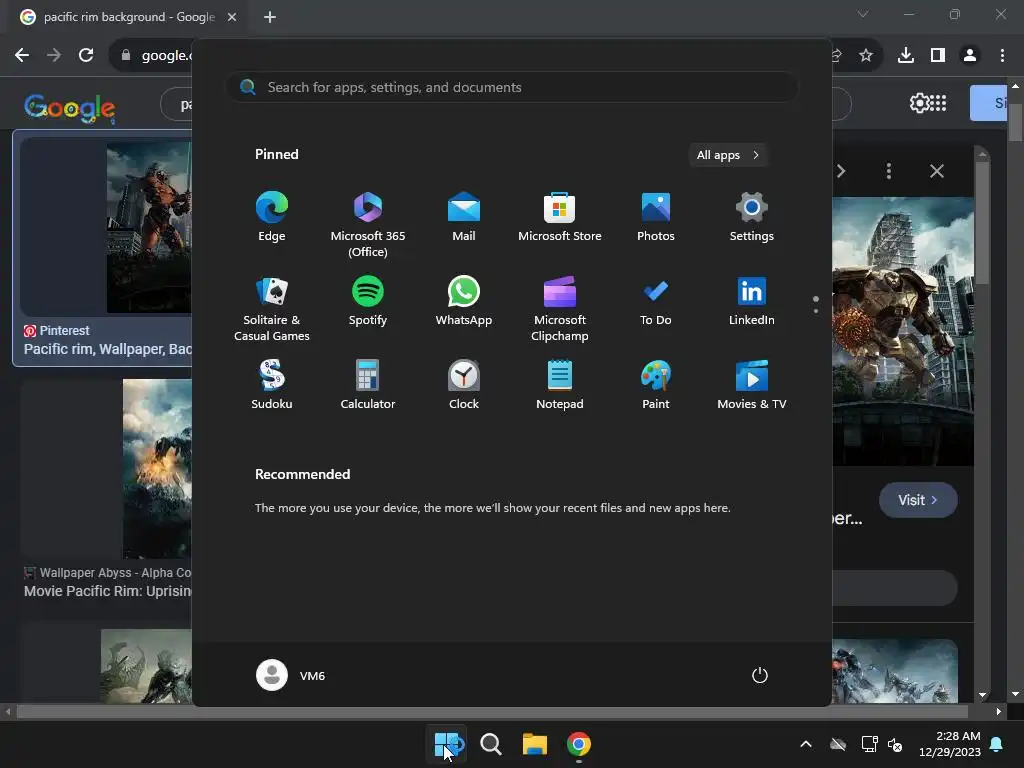
Task: Open the Google apps grid
Action: pyautogui.click(x=938, y=103)
